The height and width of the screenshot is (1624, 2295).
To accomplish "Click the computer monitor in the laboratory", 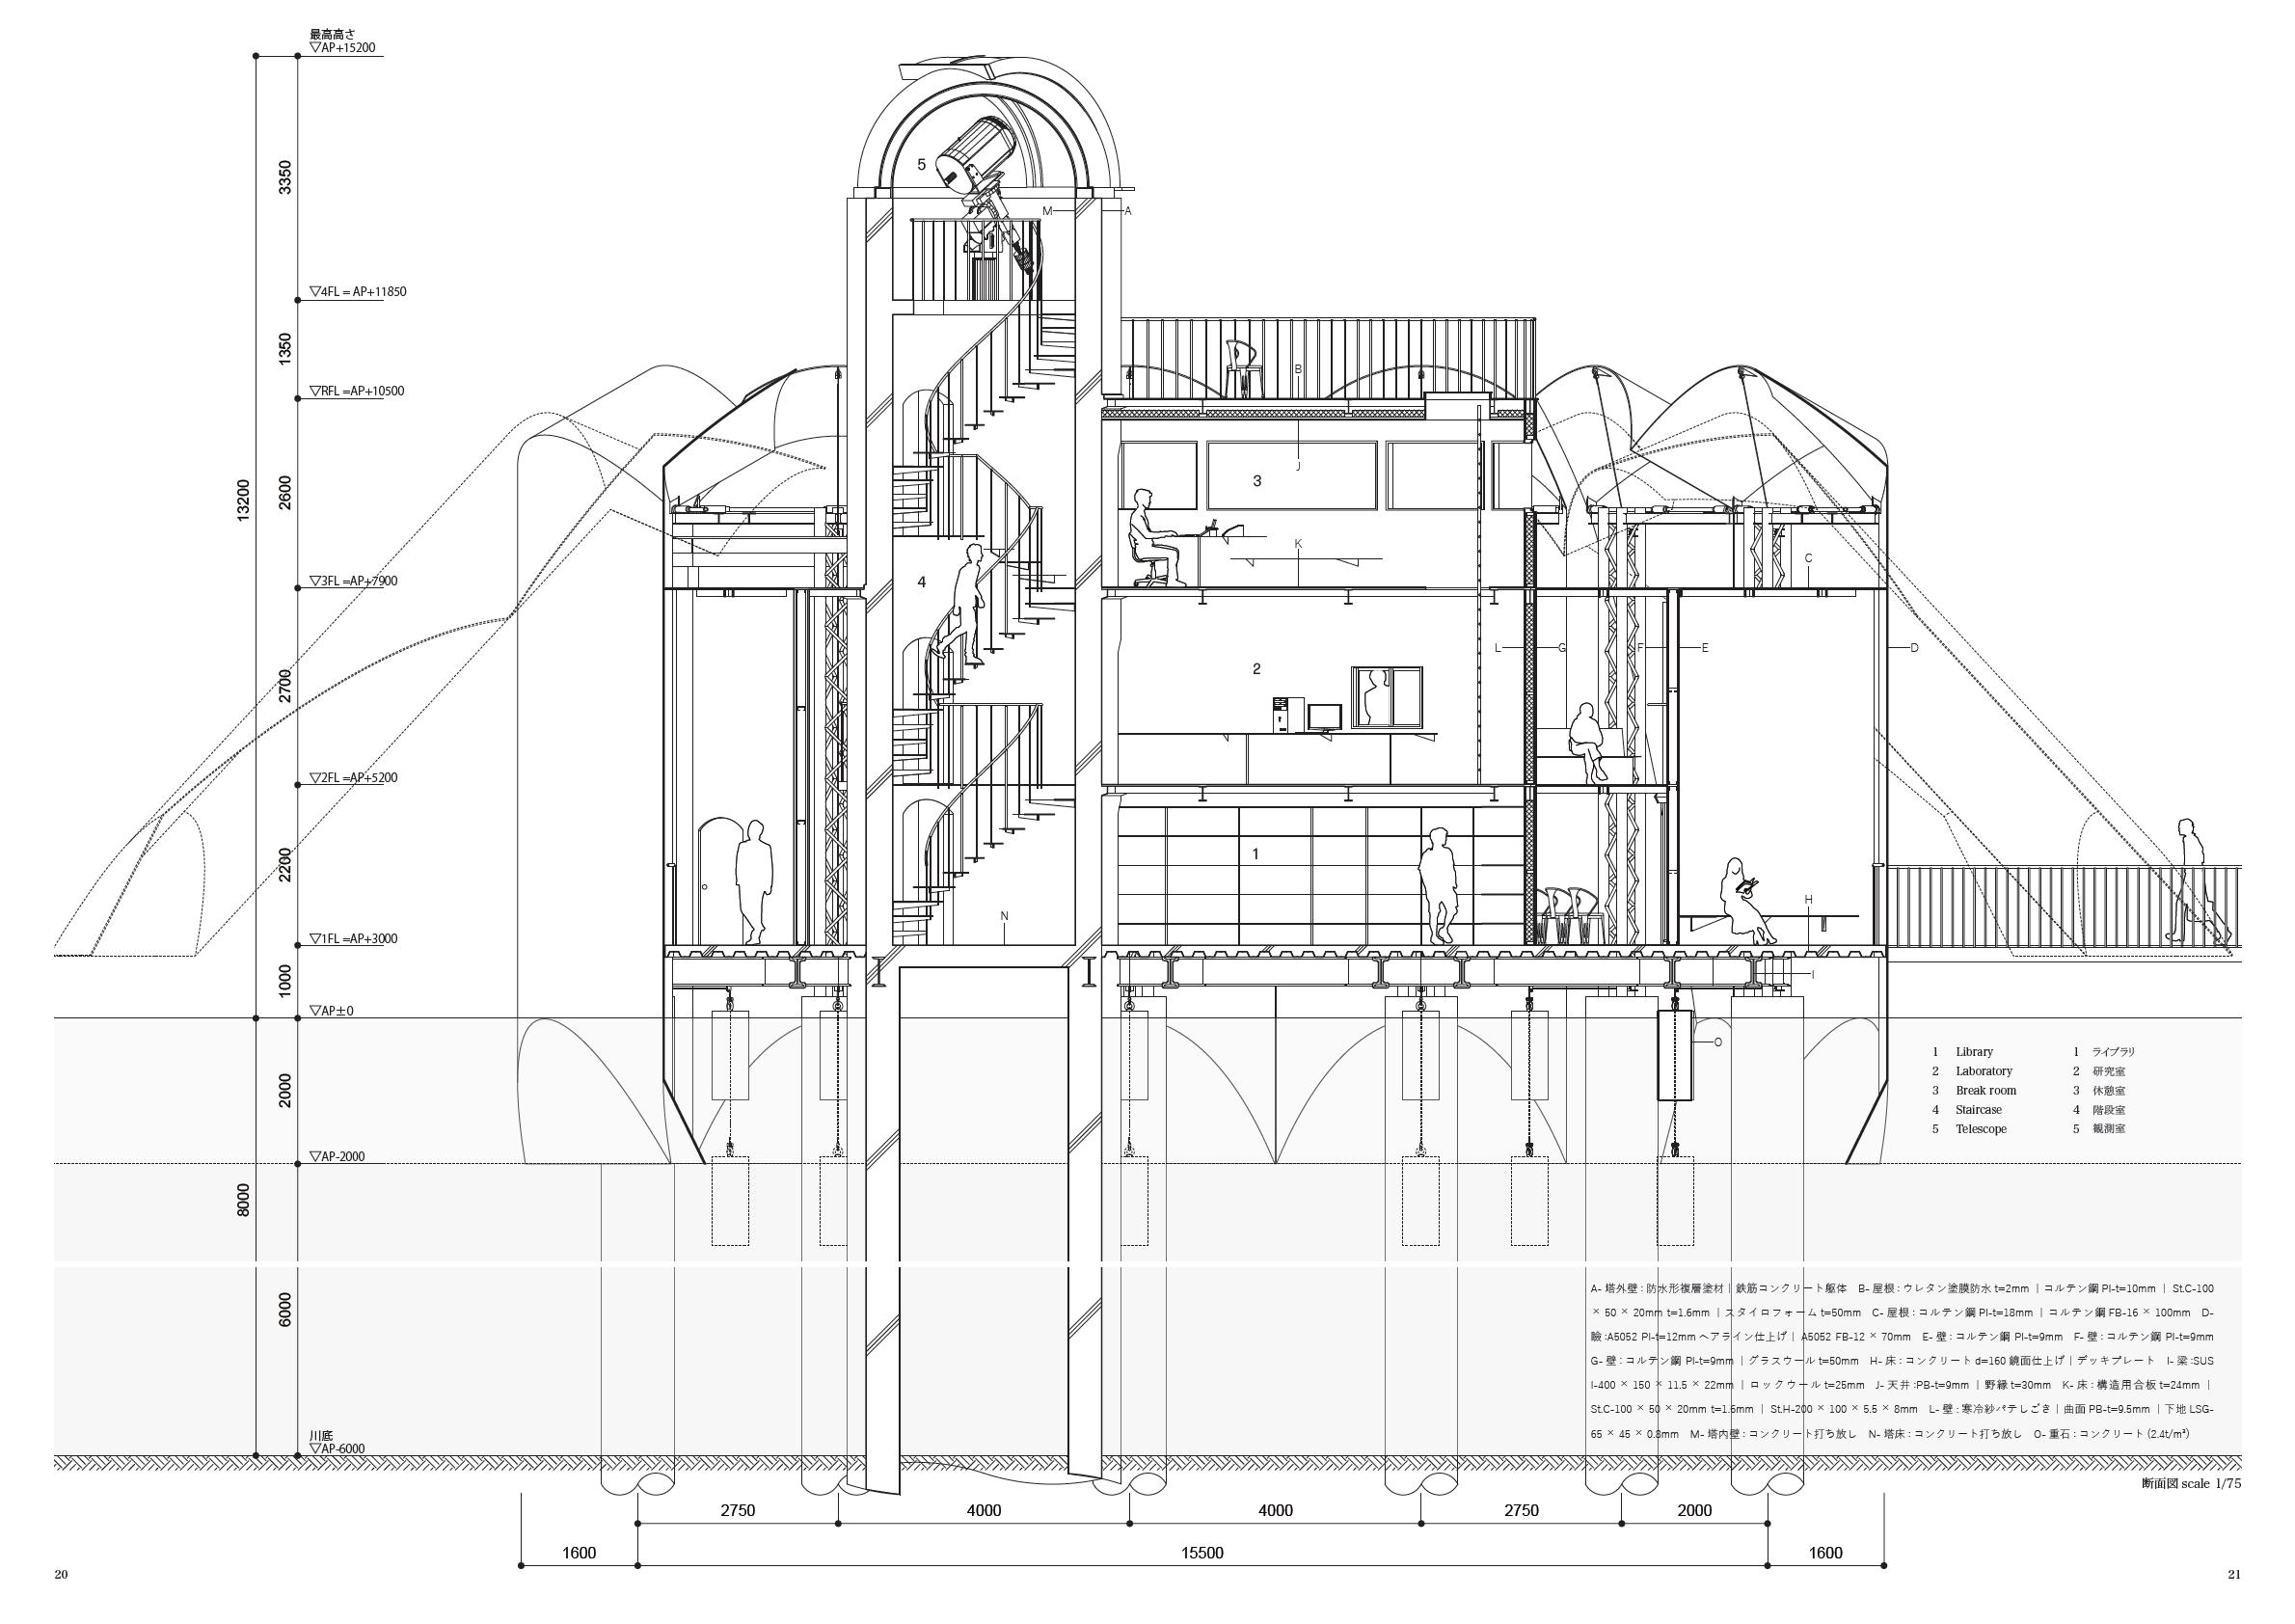I will coord(1325,718).
